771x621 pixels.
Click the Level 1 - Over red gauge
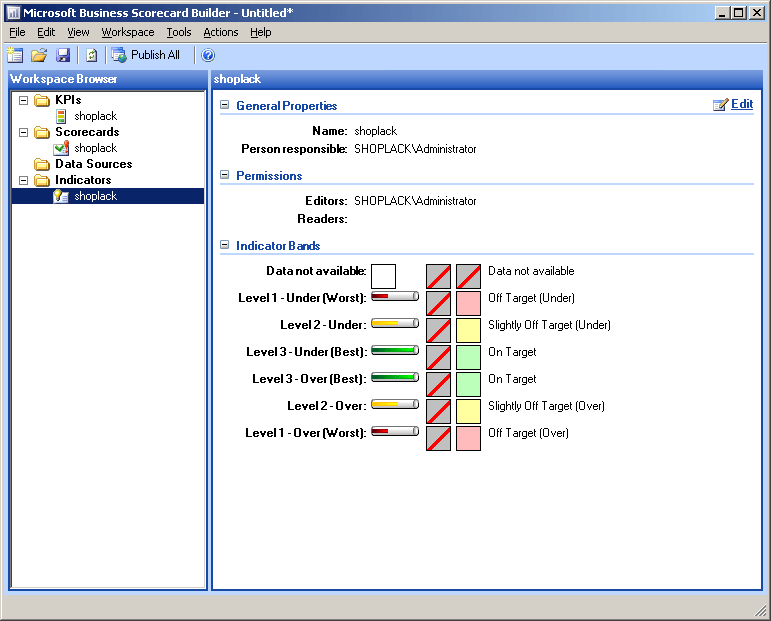[395, 431]
